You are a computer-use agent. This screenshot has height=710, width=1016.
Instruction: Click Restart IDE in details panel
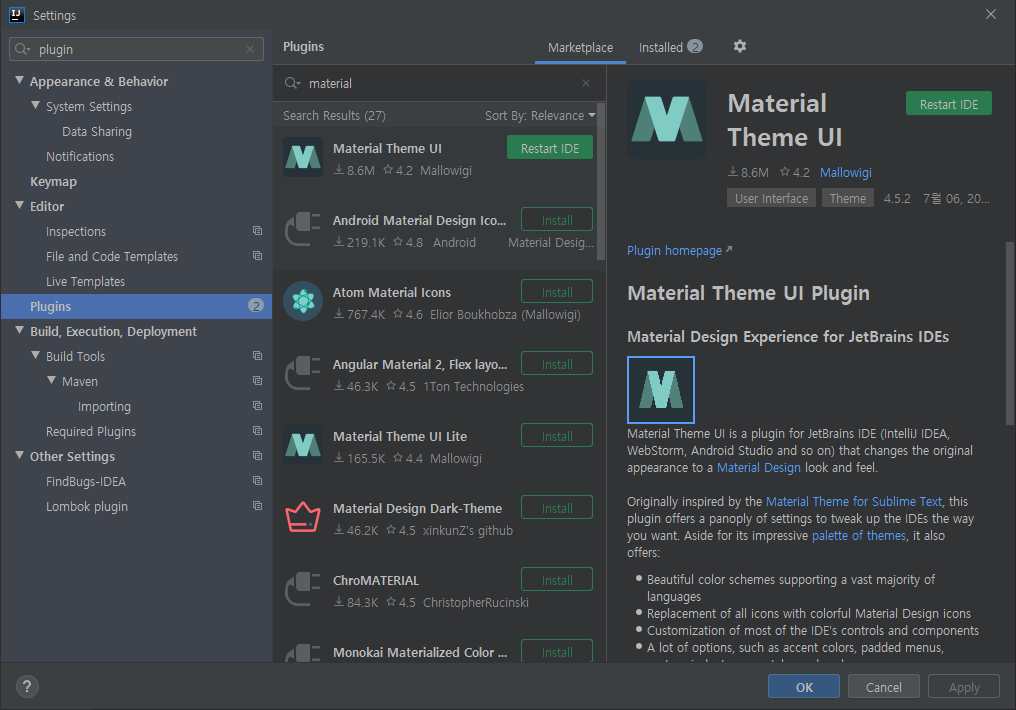[x=949, y=104]
